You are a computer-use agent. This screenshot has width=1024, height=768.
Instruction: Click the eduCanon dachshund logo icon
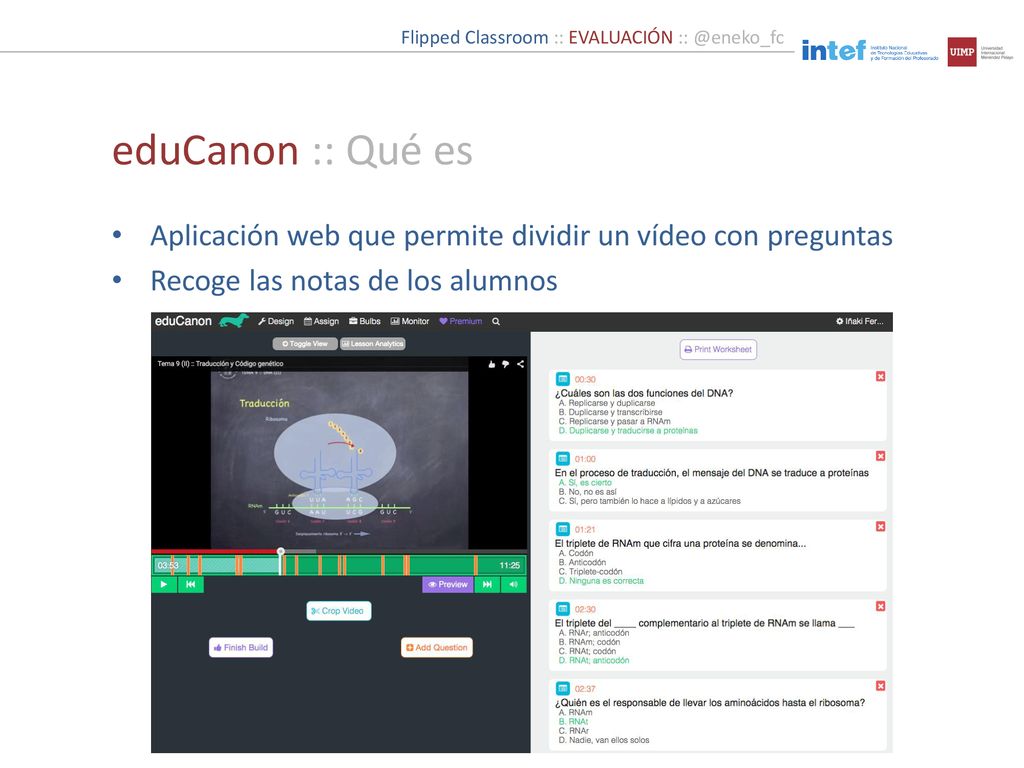coord(234,321)
